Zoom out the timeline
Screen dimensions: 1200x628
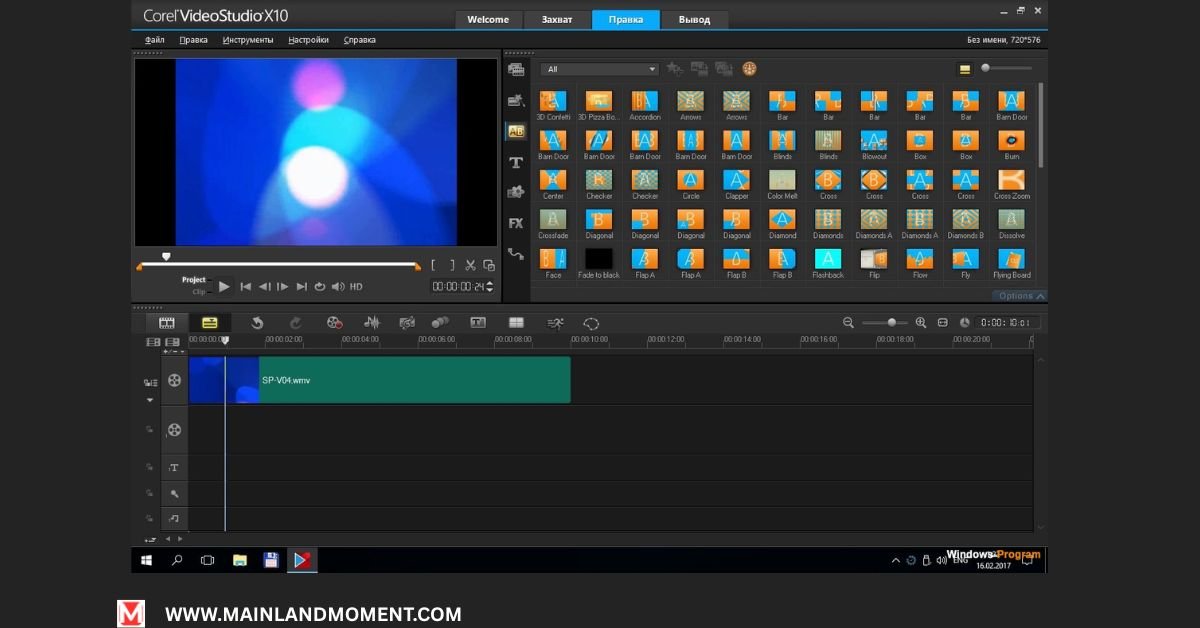coord(848,323)
